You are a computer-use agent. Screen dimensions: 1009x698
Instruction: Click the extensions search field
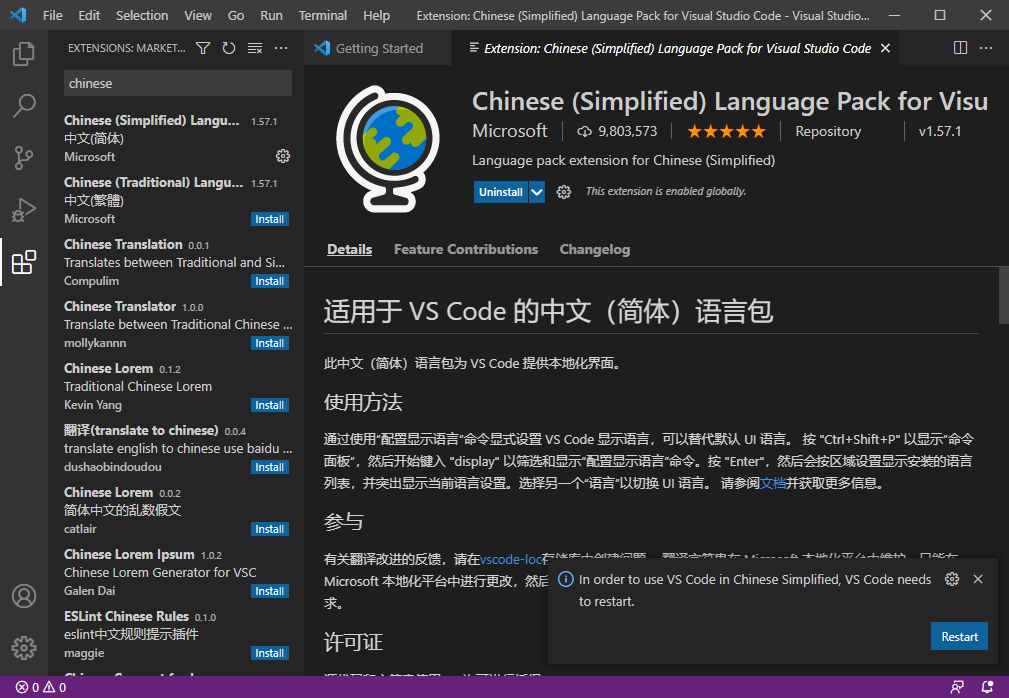click(x=178, y=84)
